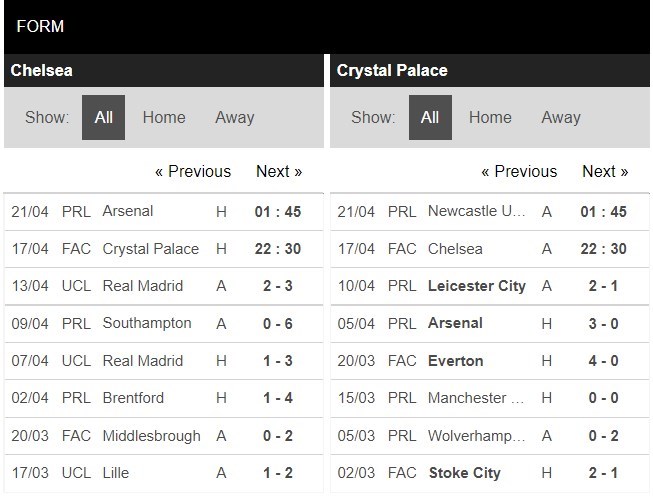Open the Stoke City 2 - 1 match
Screen dimensions: 653x498
point(490,473)
